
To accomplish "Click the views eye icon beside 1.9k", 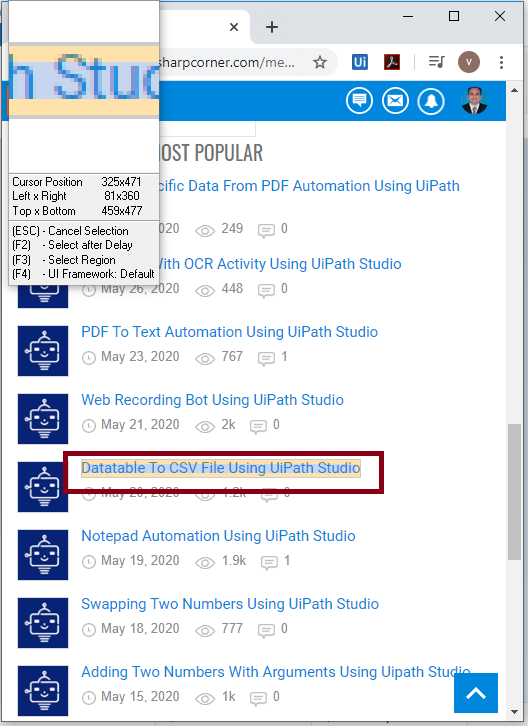I will click(205, 563).
